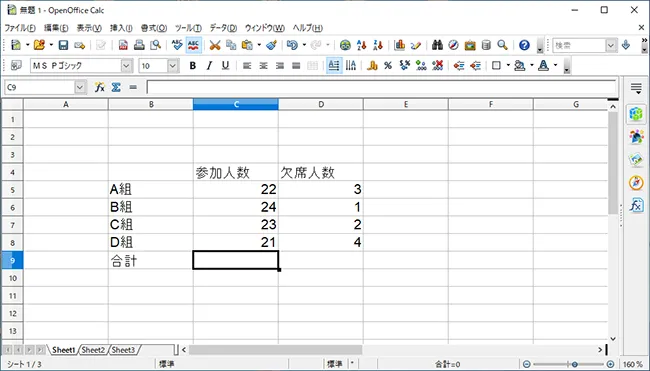650x371 pixels.
Task: Open search box history dropdown
Action: (611, 45)
